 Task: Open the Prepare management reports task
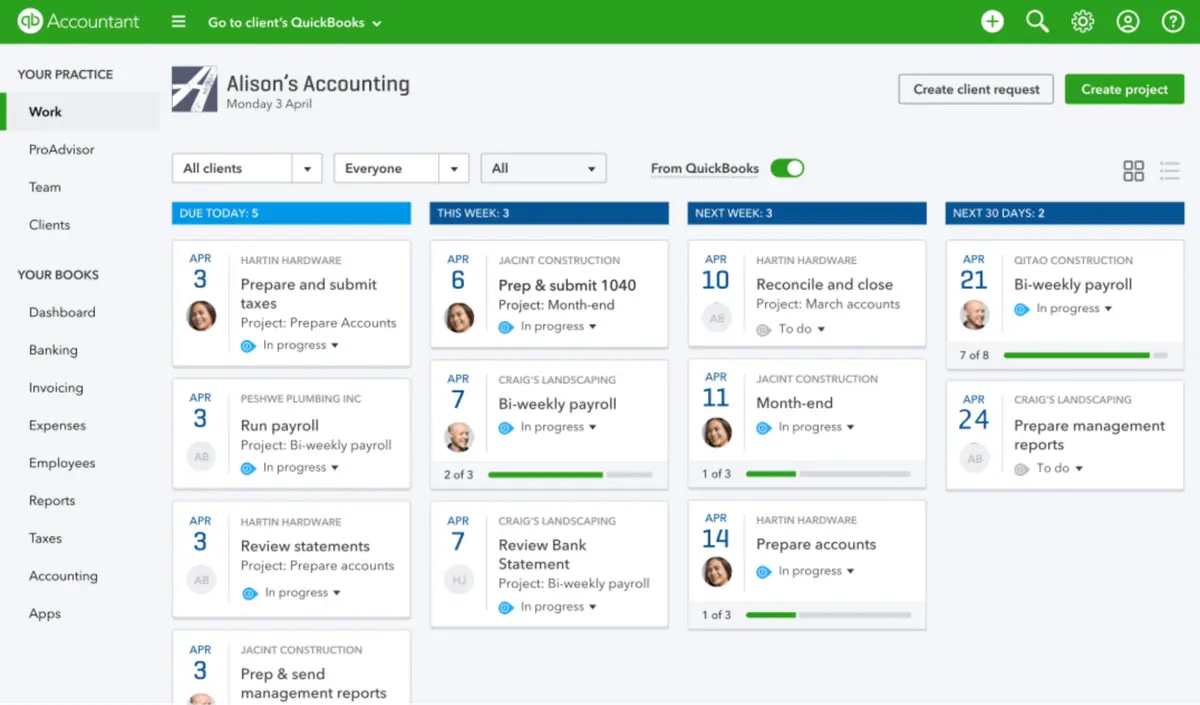(1089, 435)
